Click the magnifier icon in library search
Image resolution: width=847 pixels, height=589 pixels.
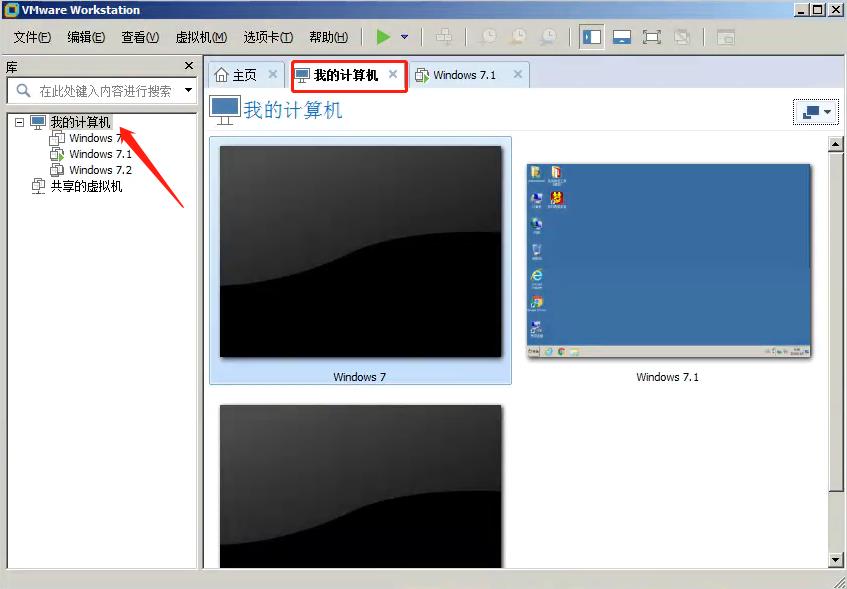tap(23, 90)
